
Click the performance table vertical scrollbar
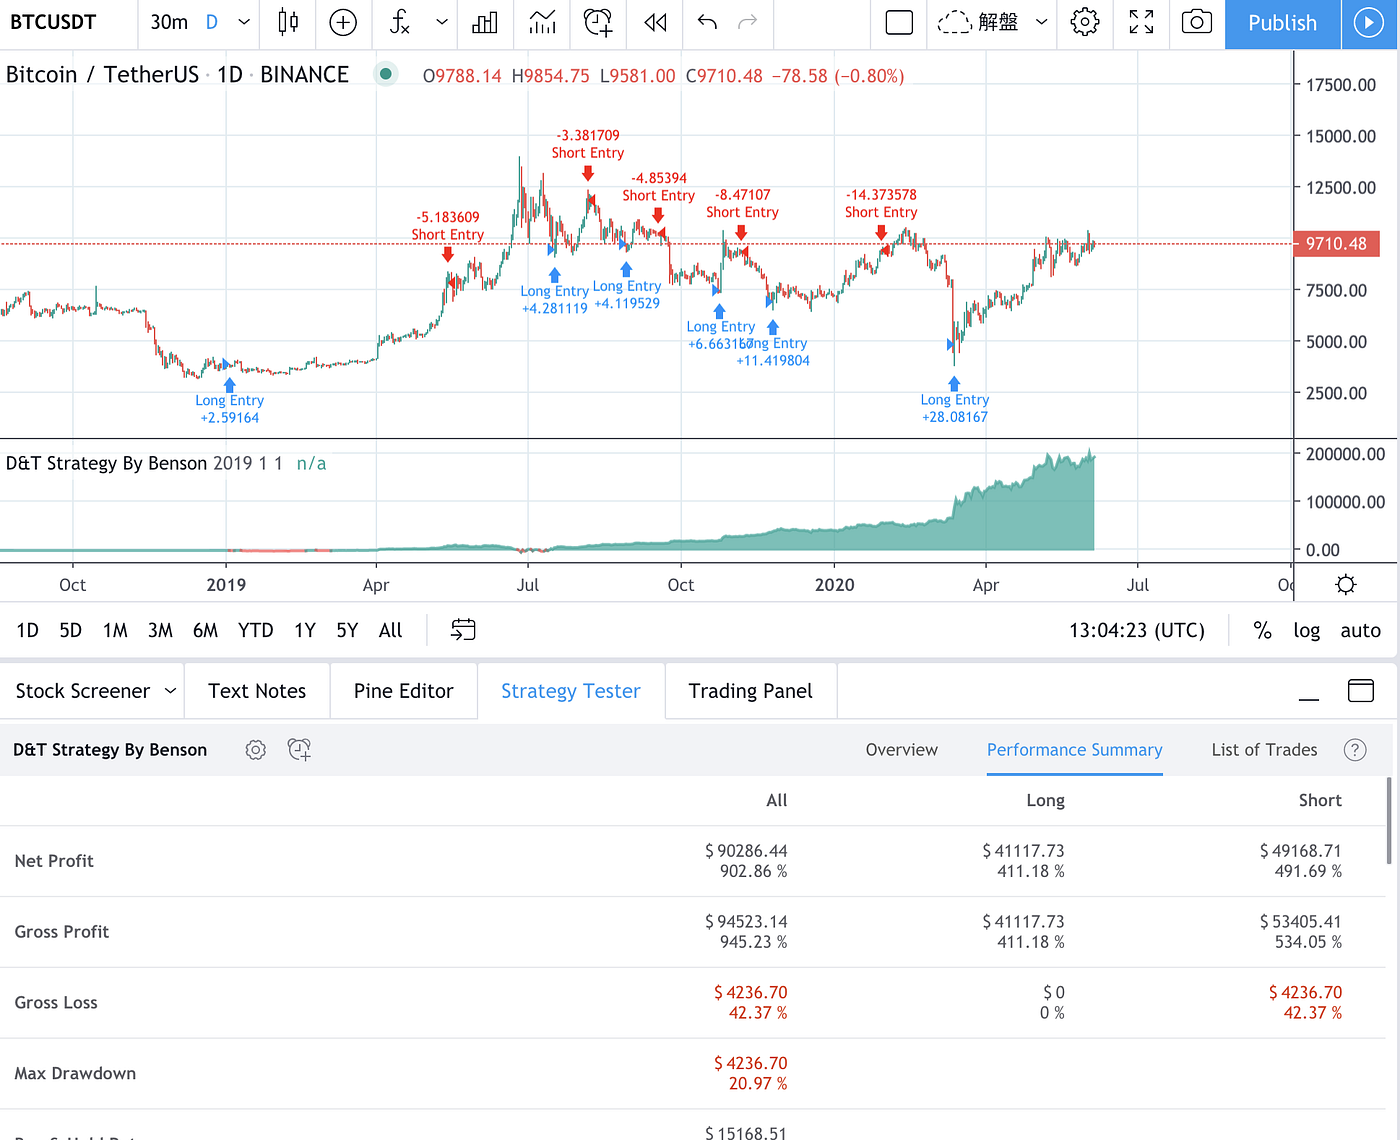coord(1388,821)
